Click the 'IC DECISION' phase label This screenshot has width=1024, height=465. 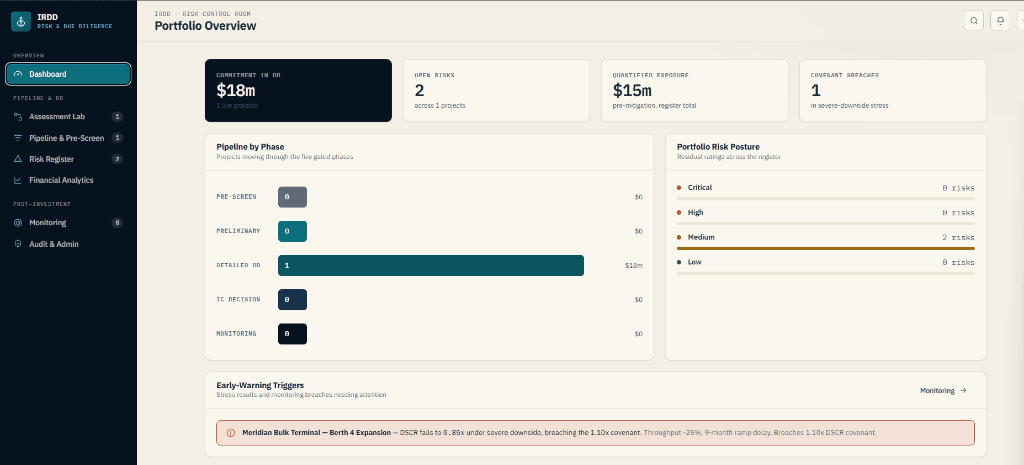pos(238,299)
